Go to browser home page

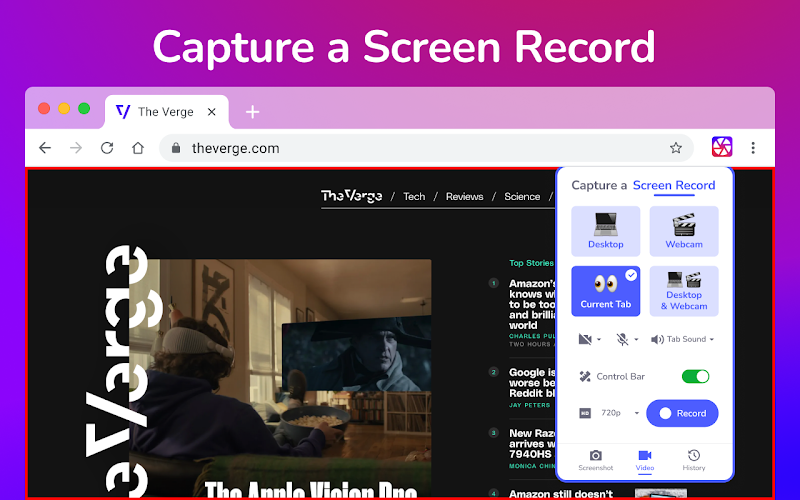click(x=138, y=148)
